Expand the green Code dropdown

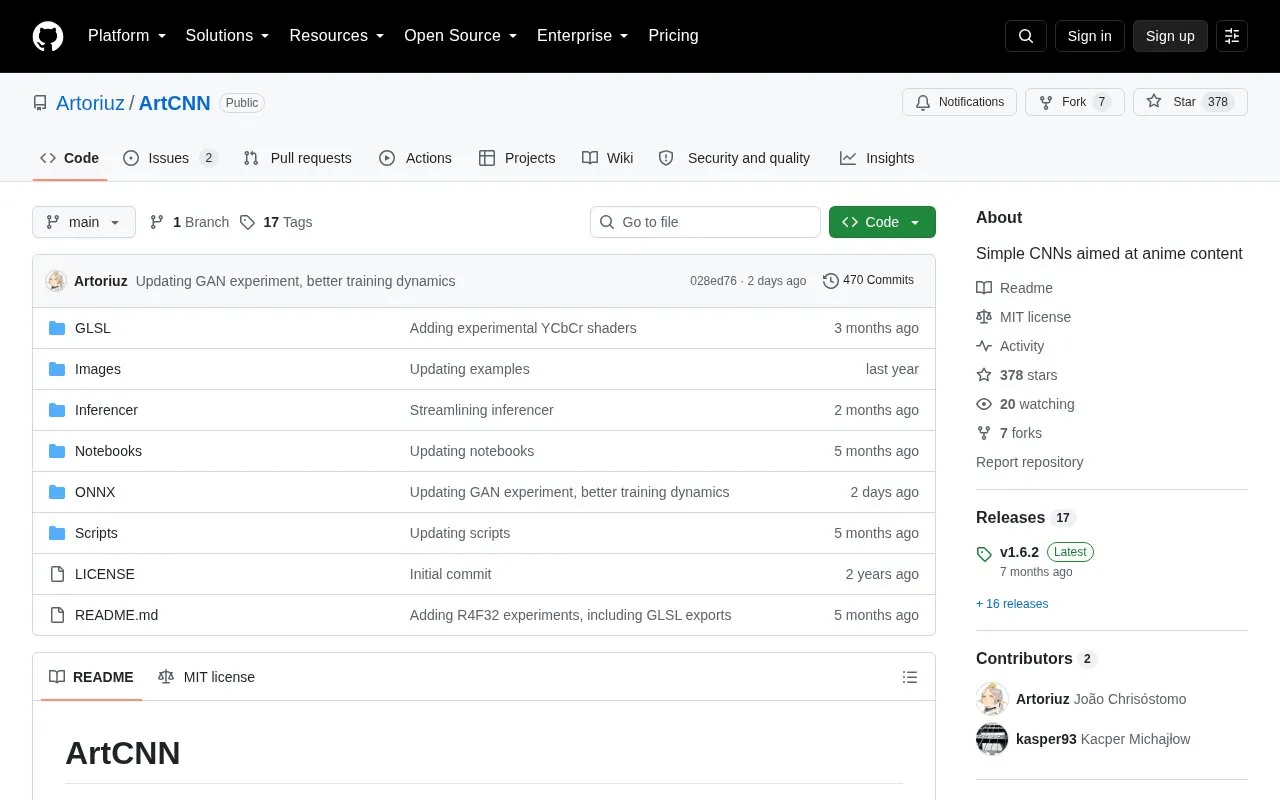[882, 222]
